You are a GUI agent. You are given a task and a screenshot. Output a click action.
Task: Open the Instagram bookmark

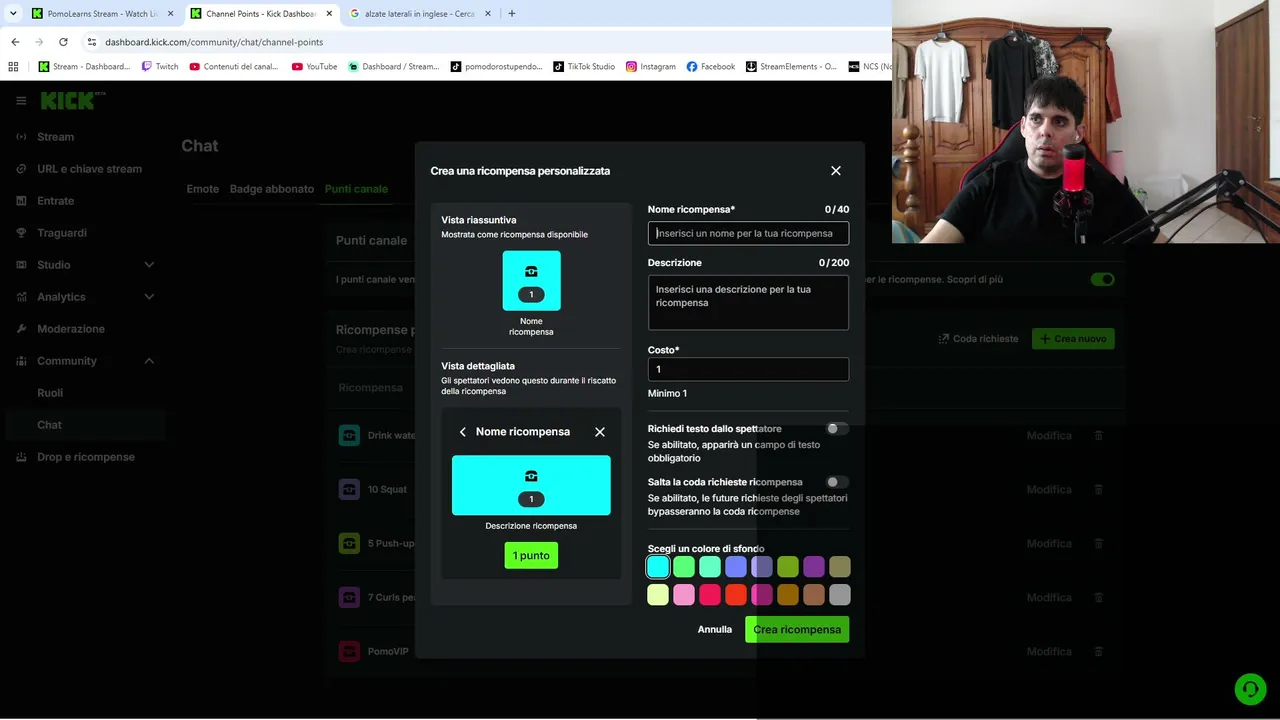point(651,67)
